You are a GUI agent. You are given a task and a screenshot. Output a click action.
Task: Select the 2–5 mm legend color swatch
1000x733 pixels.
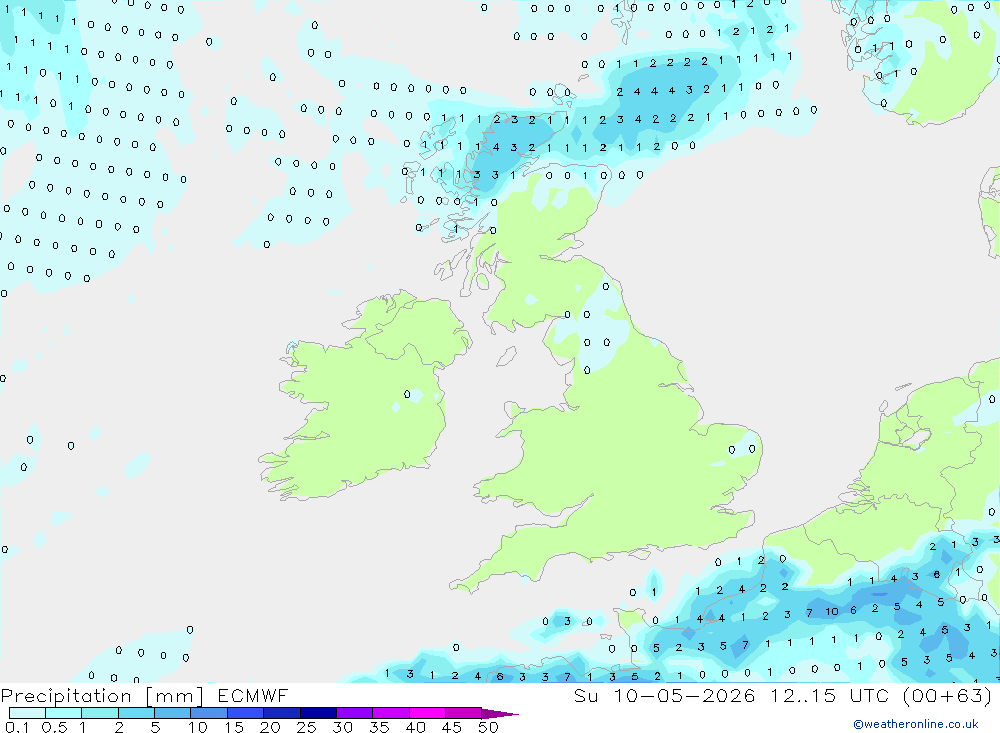click(136, 713)
